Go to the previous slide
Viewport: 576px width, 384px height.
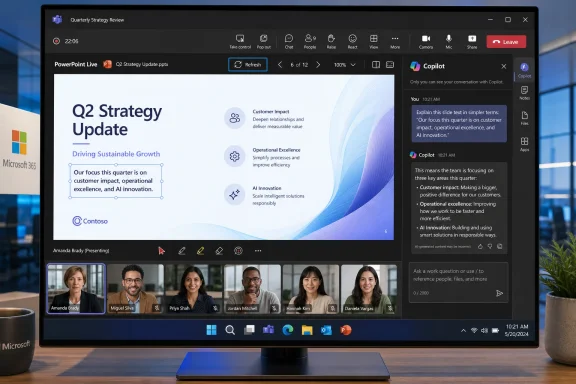coord(280,65)
